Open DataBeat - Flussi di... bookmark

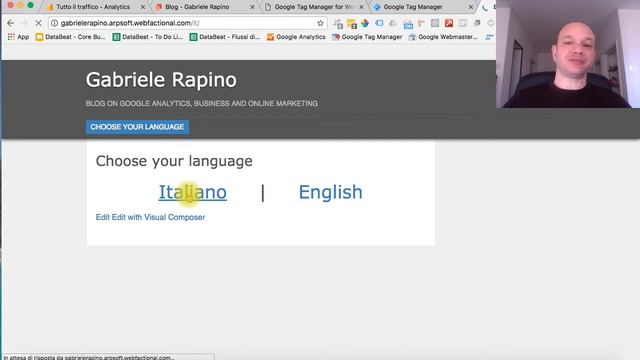[225, 37]
